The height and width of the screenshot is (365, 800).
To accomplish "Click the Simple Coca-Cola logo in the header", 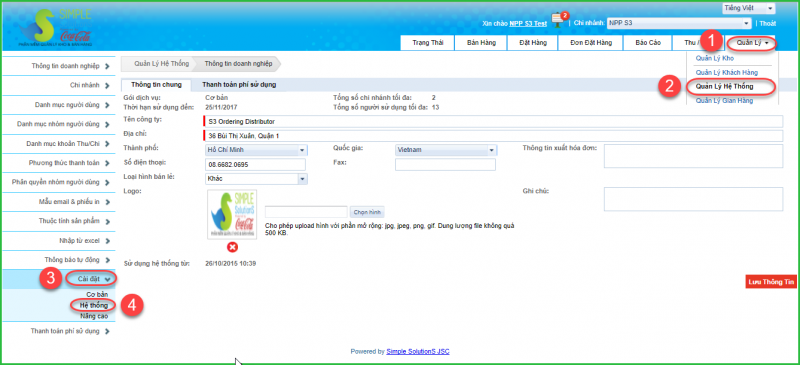I will click(56, 28).
